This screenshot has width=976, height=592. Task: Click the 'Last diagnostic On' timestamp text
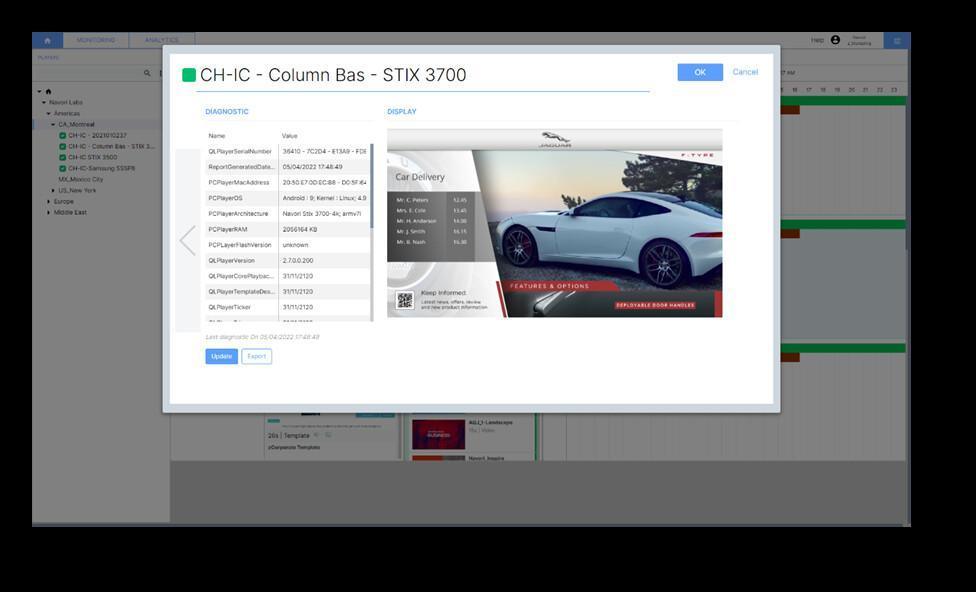click(x=262, y=337)
